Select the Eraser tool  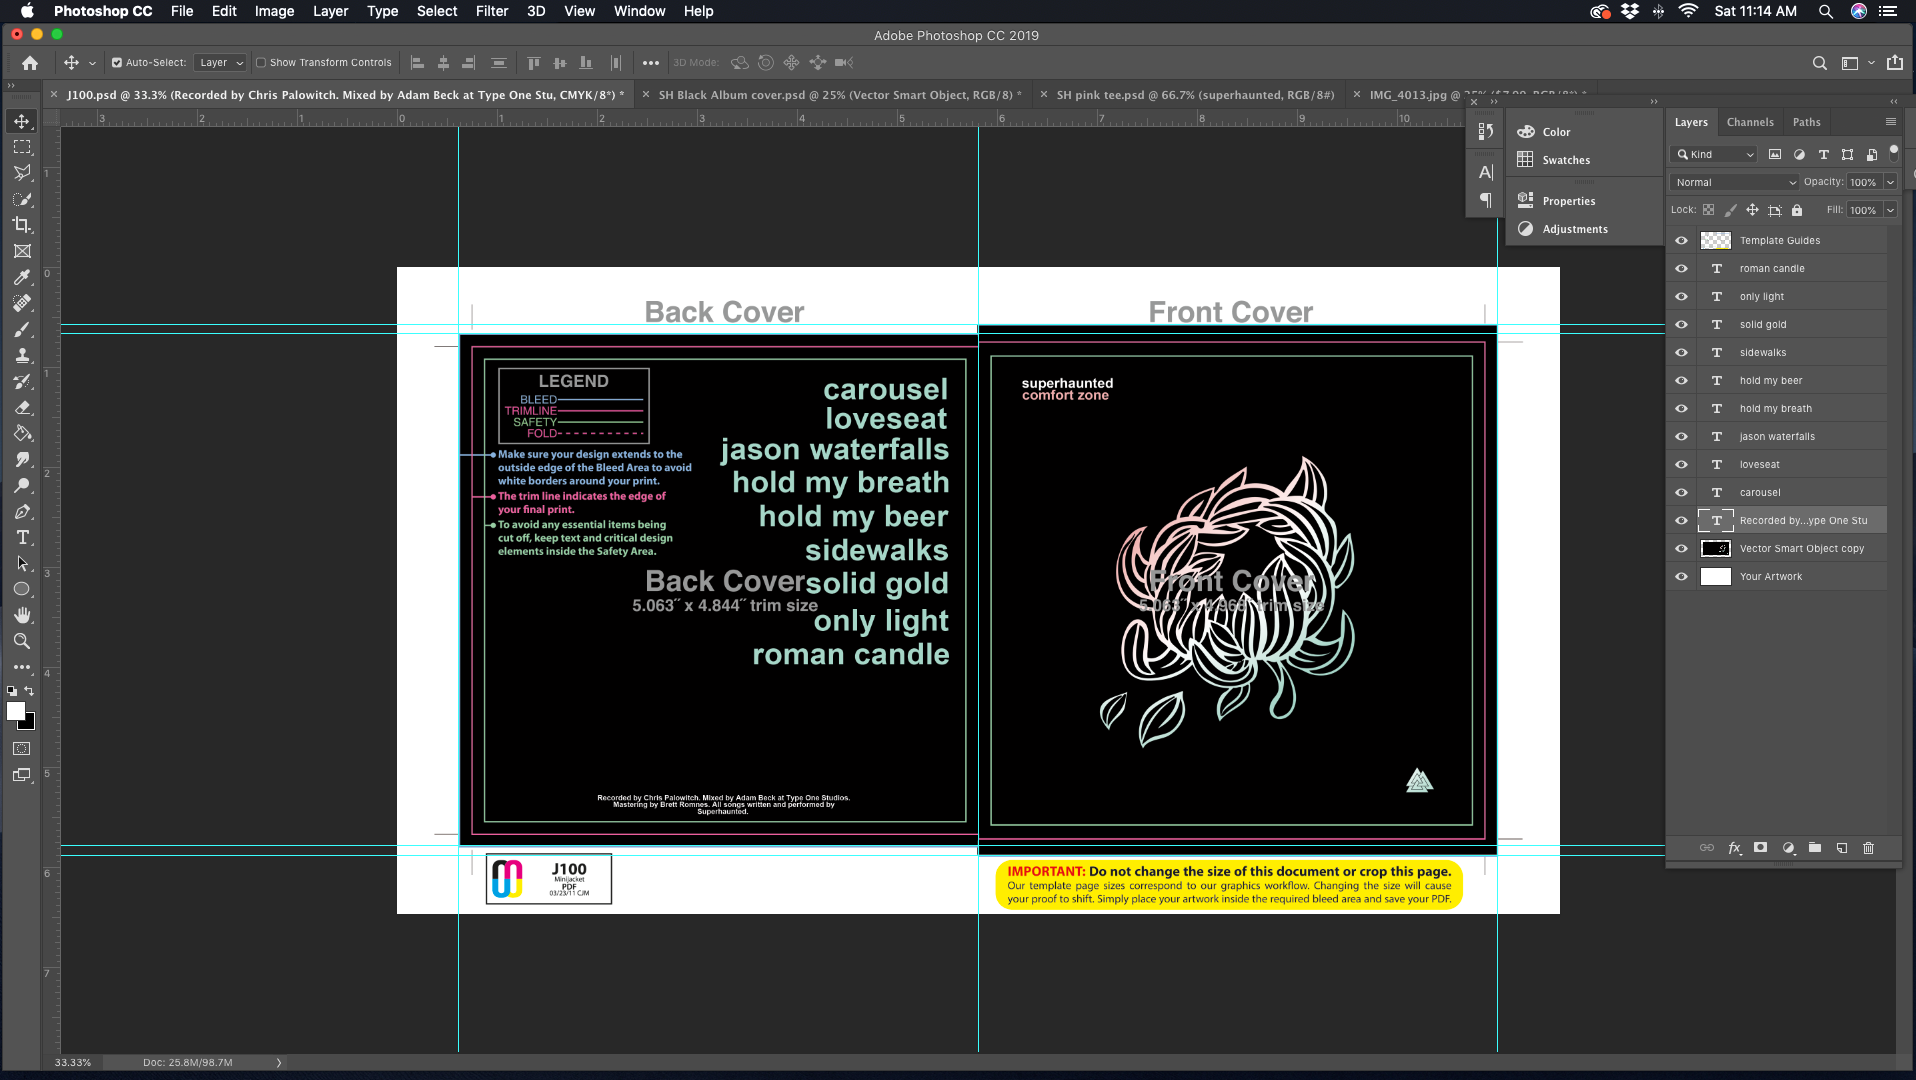tap(22, 407)
